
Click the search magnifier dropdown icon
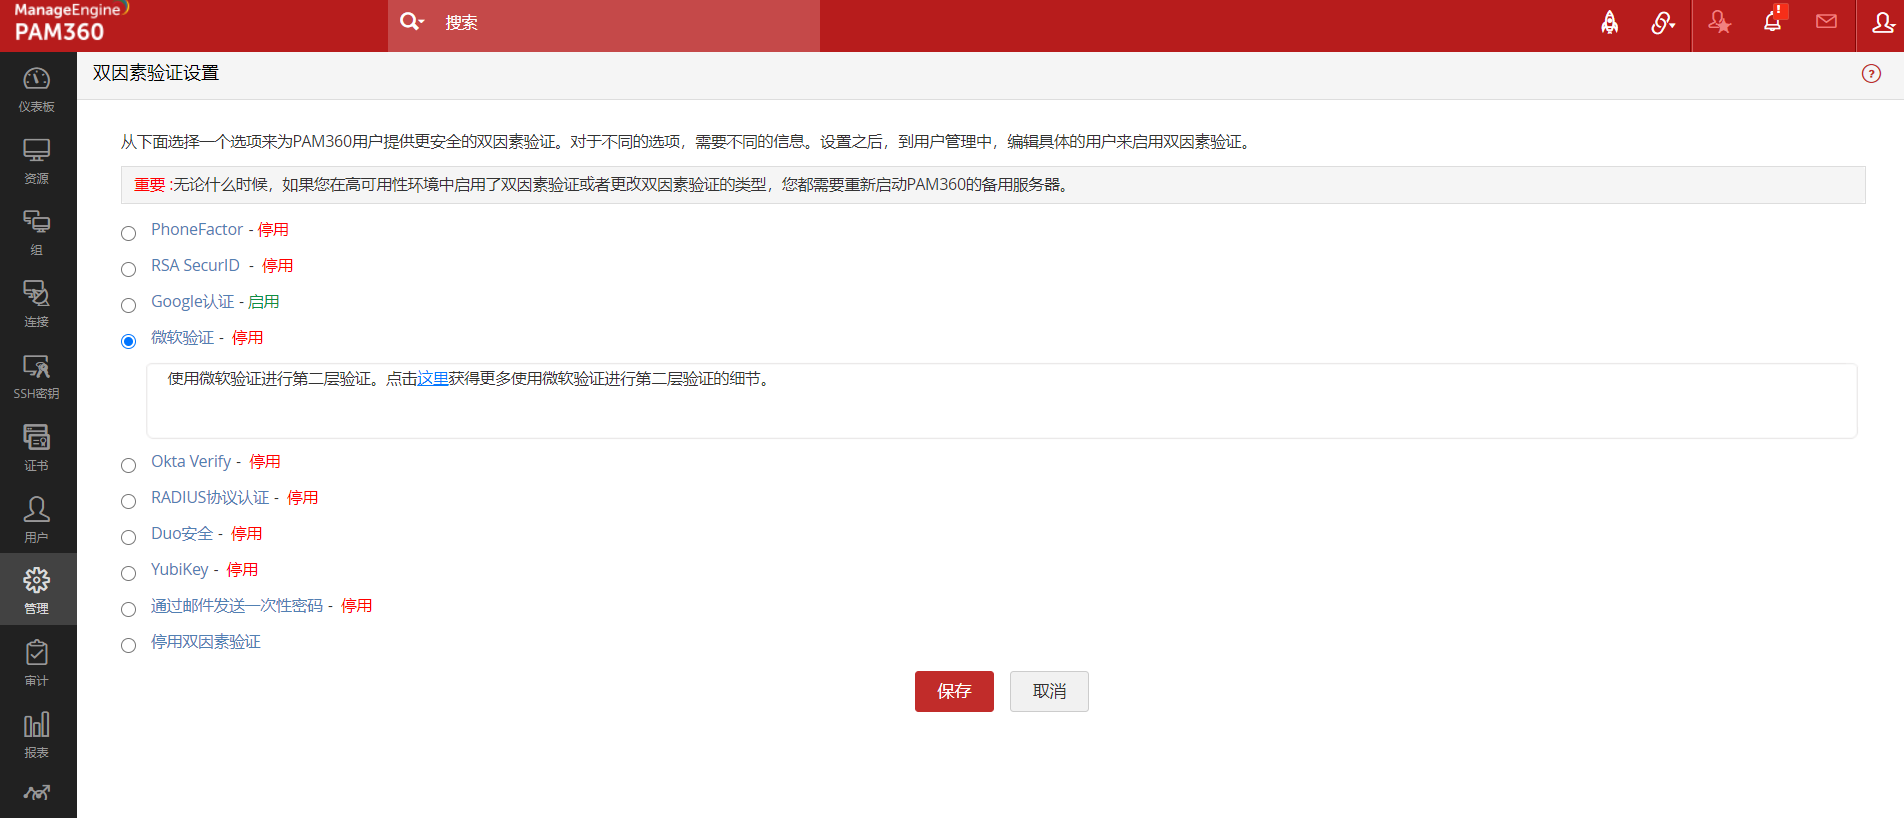(412, 22)
